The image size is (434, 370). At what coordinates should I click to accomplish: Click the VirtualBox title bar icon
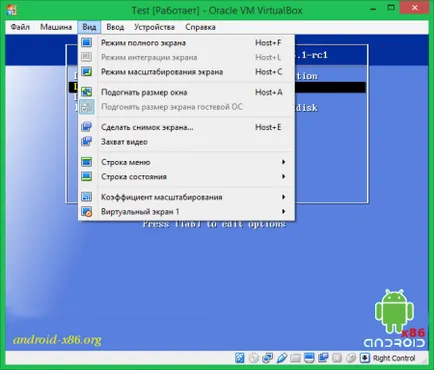coord(12,10)
